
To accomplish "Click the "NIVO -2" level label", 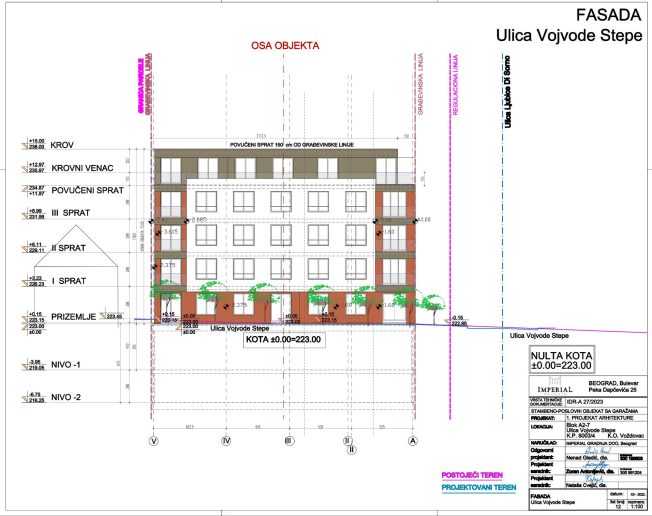I will 66,397.
